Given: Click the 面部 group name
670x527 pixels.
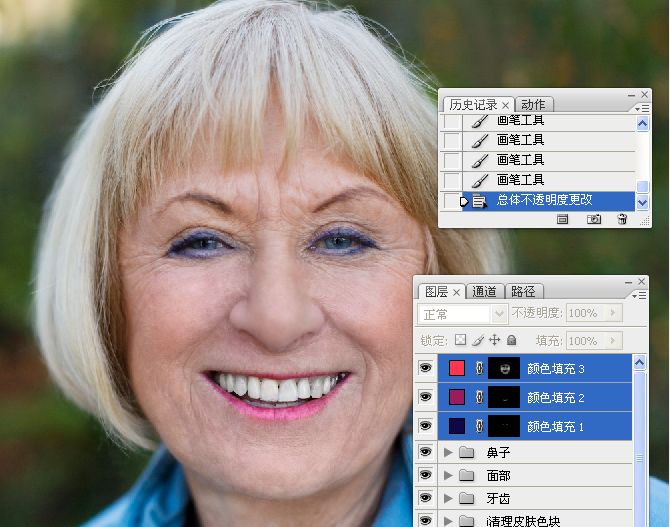Looking at the screenshot, I should click(498, 476).
